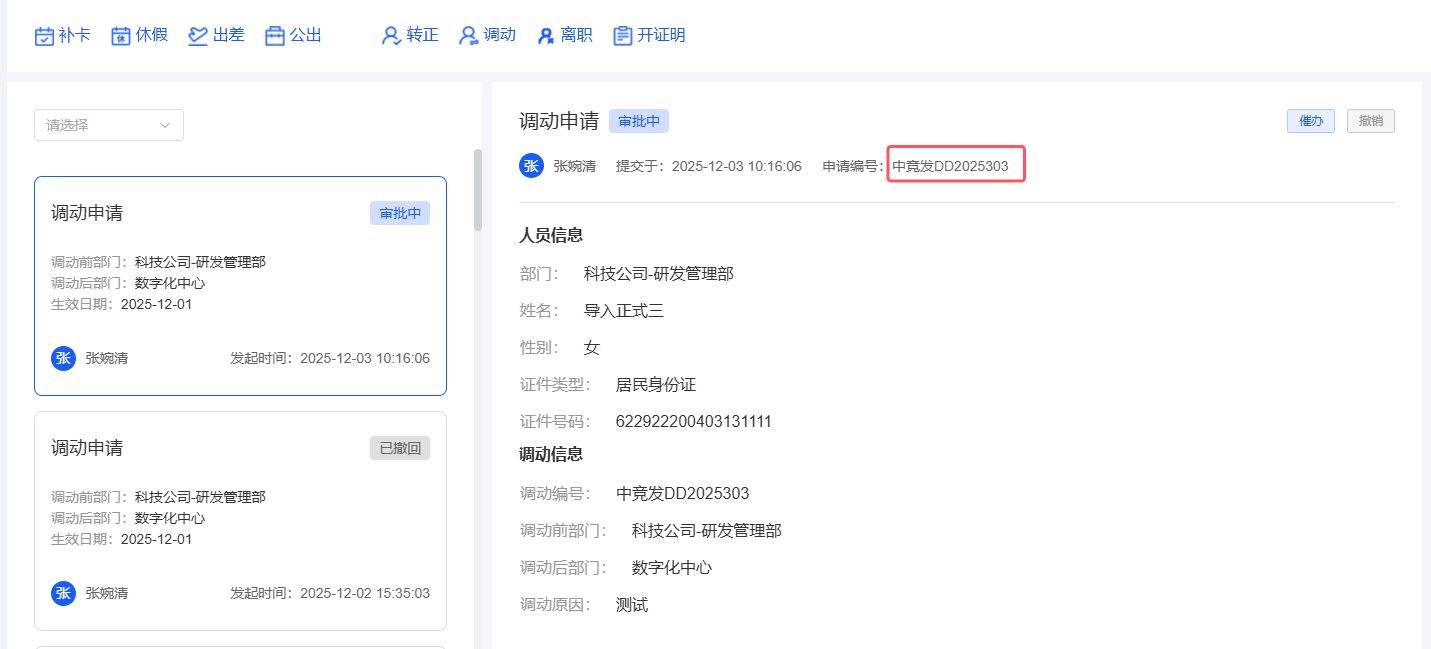The width and height of the screenshot is (1431, 649).
Task: Open the 请选择 filter dropdown
Action: click(x=108, y=125)
